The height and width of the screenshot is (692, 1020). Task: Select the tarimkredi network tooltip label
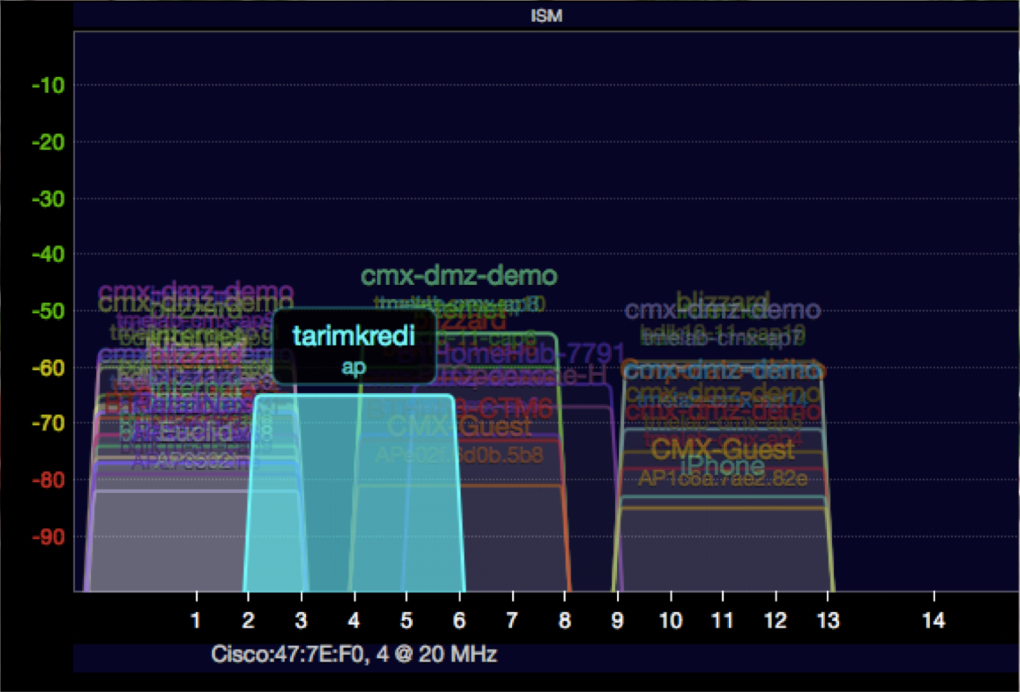(x=353, y=336)
